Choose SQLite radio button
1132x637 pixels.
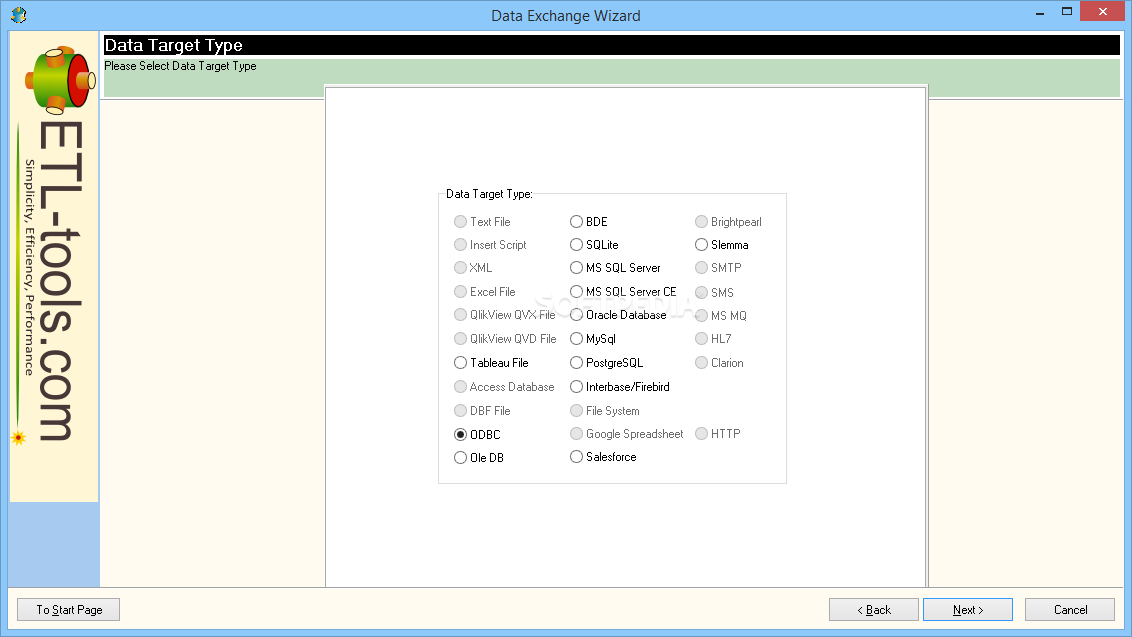[x=594, y=245]
